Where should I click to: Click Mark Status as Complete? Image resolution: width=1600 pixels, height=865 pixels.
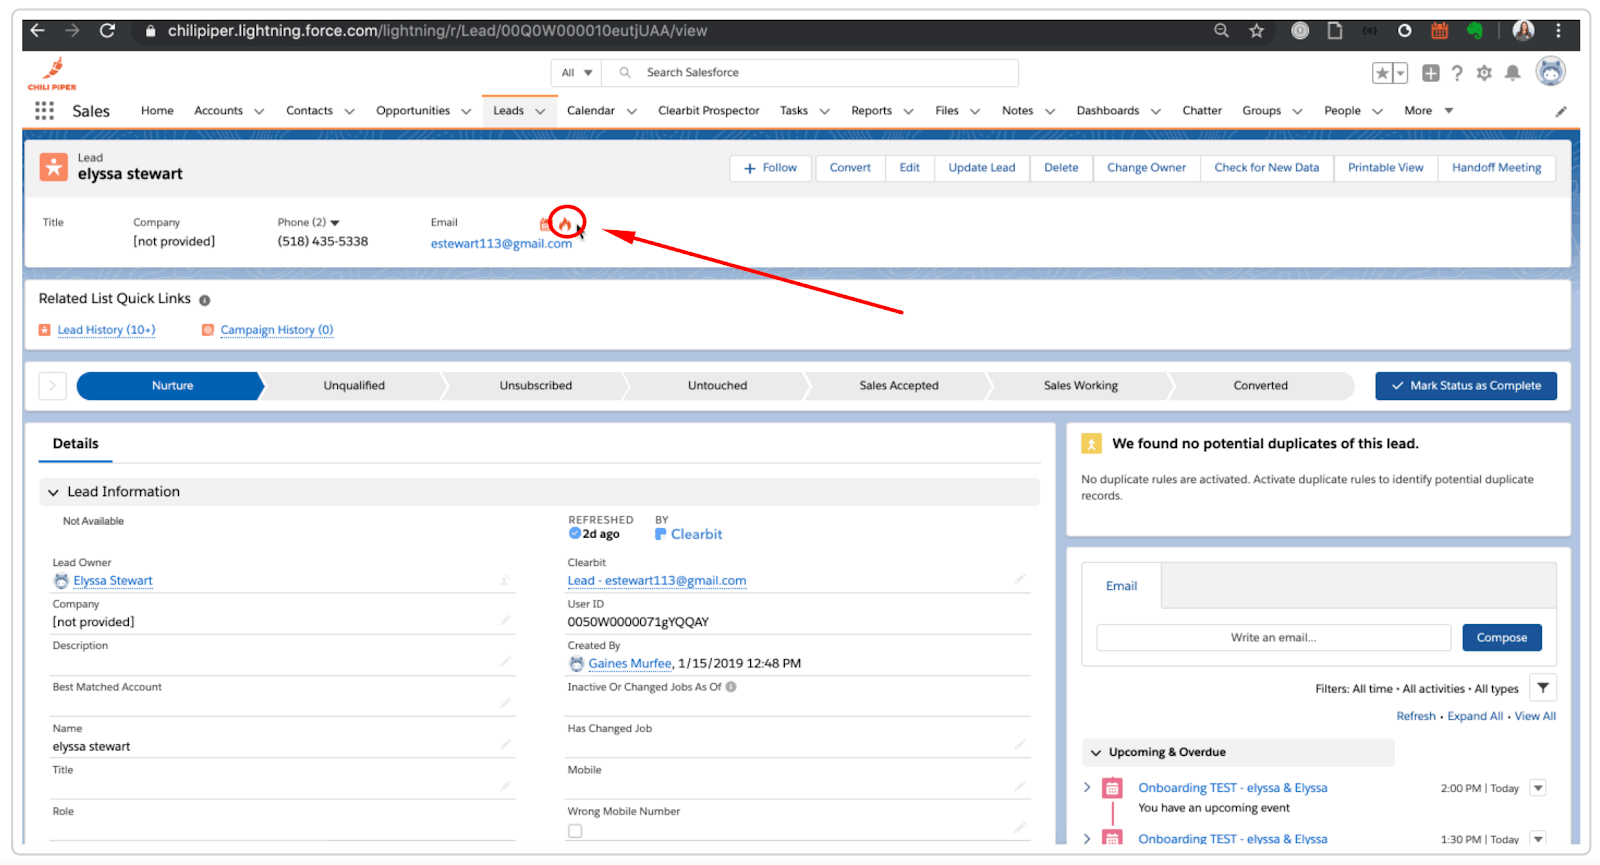click(x=1466, y=386)
